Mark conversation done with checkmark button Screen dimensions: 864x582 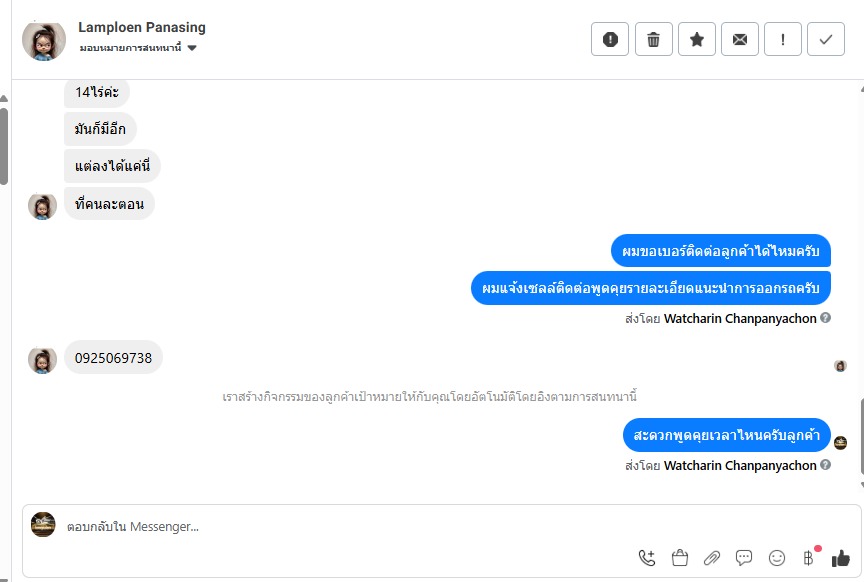pyautogui.click(x=826, y=40)
